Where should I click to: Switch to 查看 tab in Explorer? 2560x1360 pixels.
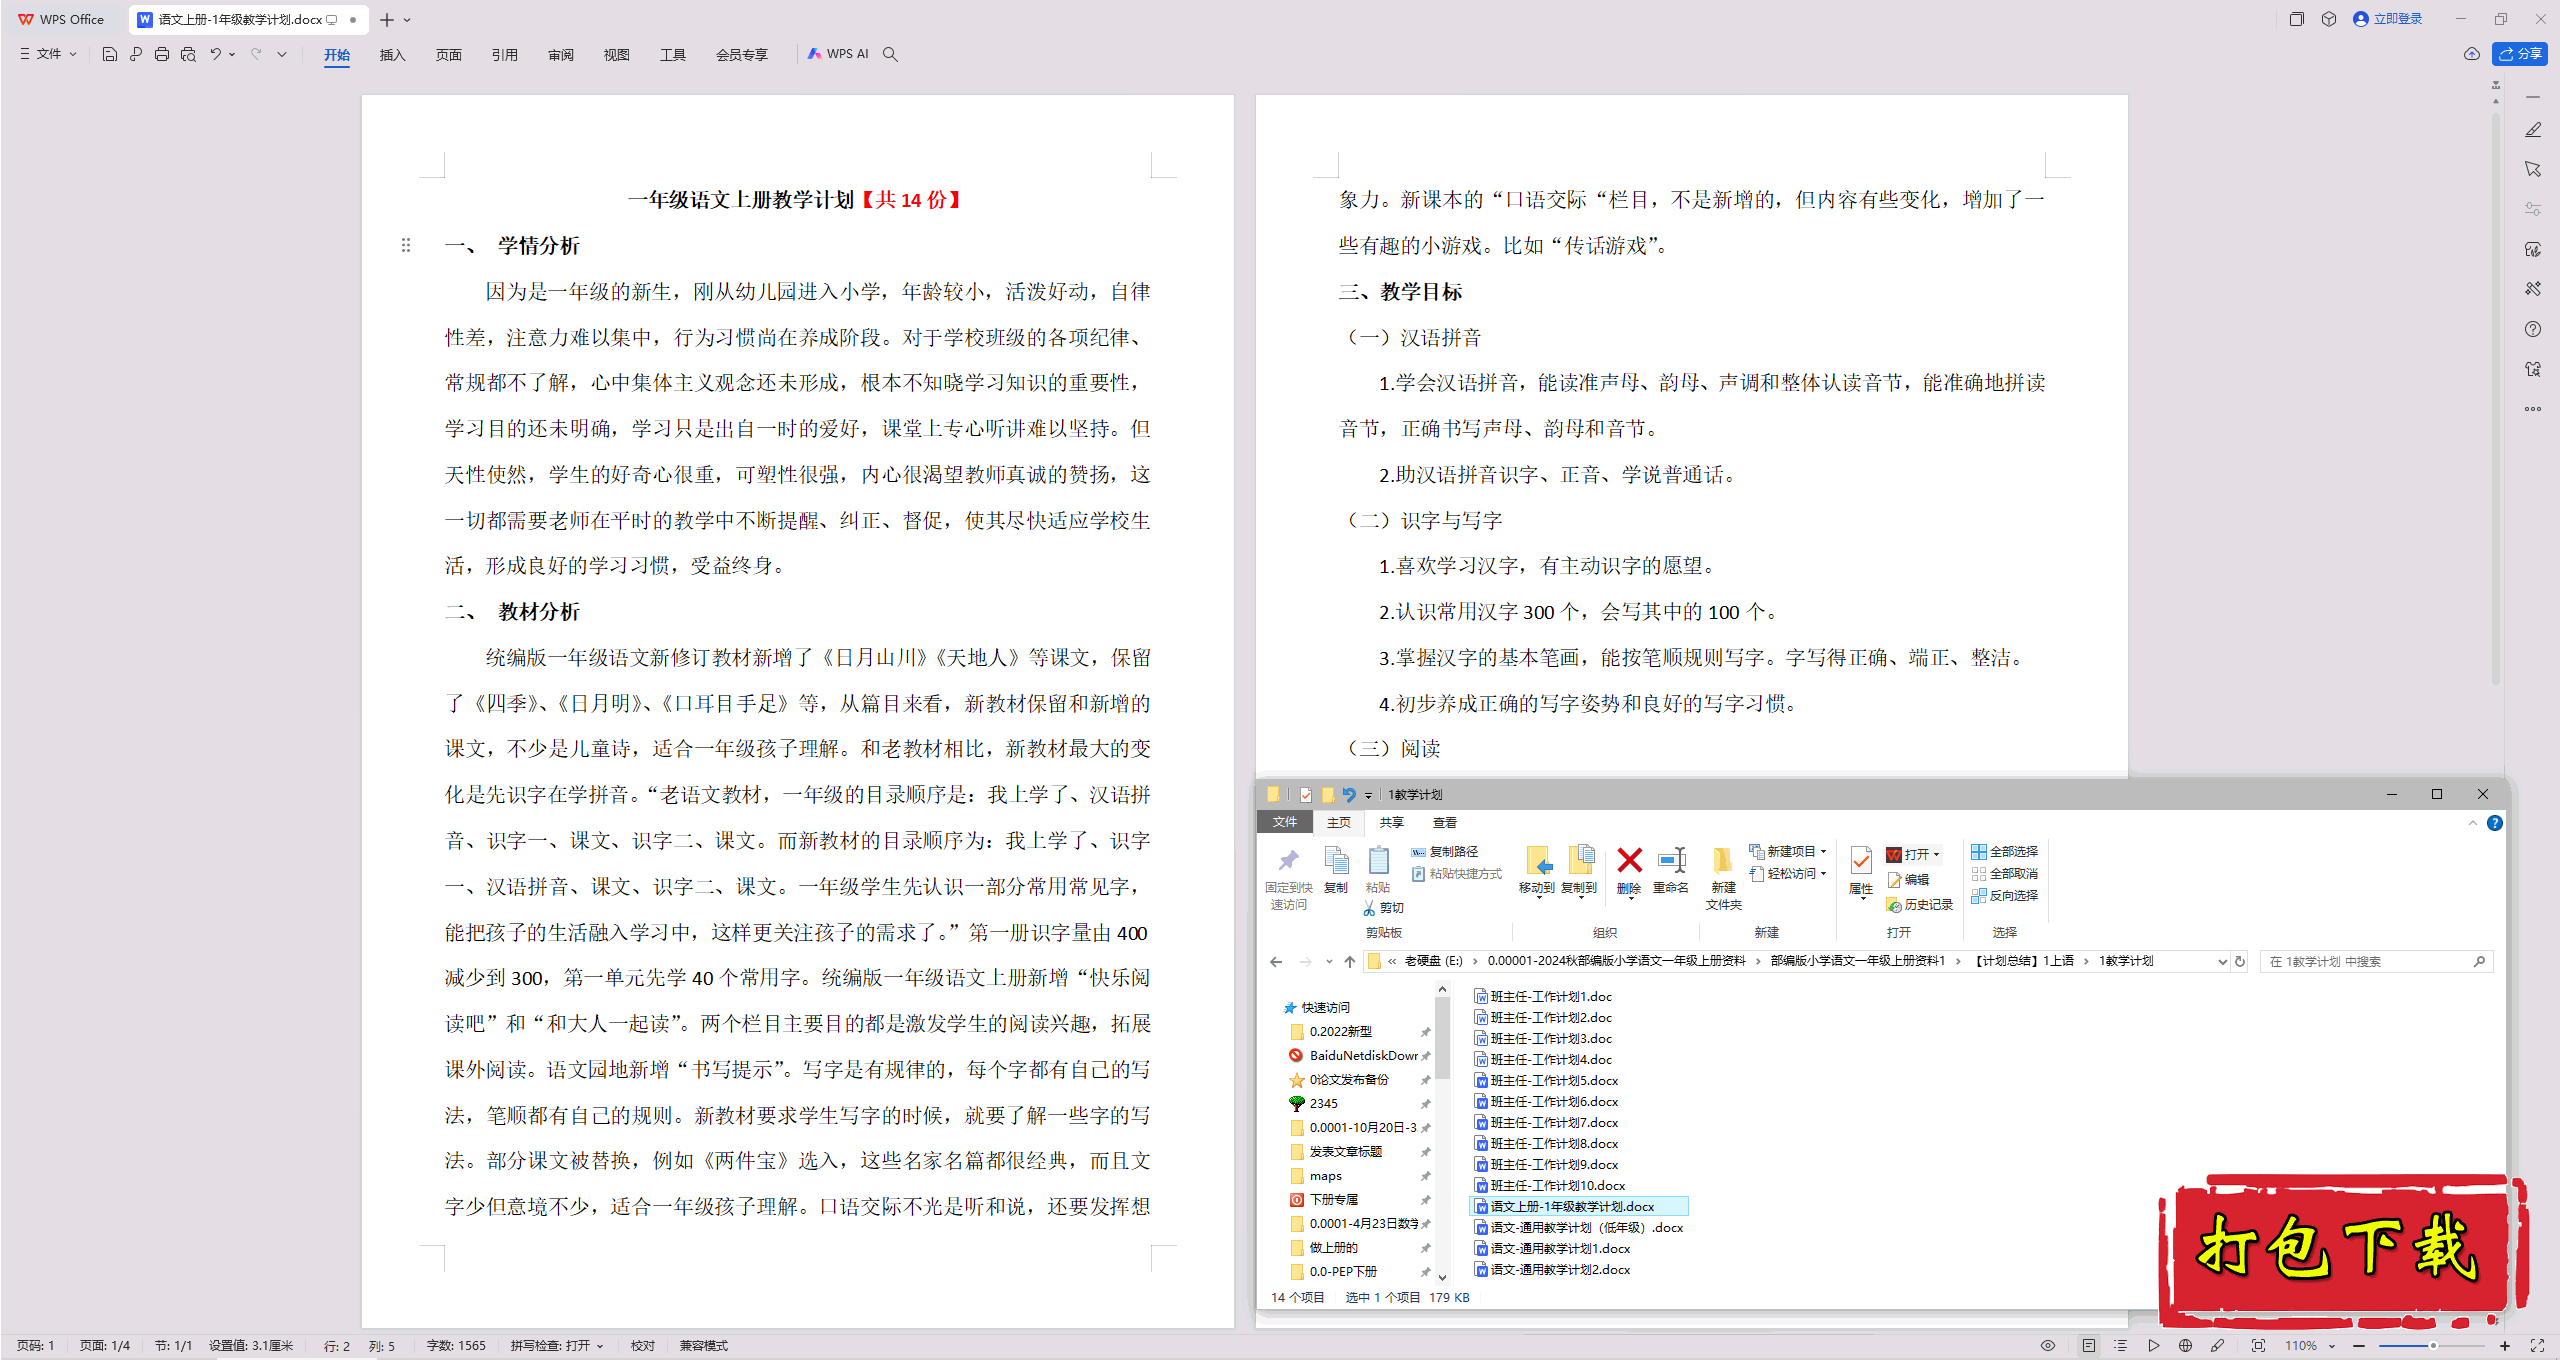pyautogui.click(x=1445, y=823)
